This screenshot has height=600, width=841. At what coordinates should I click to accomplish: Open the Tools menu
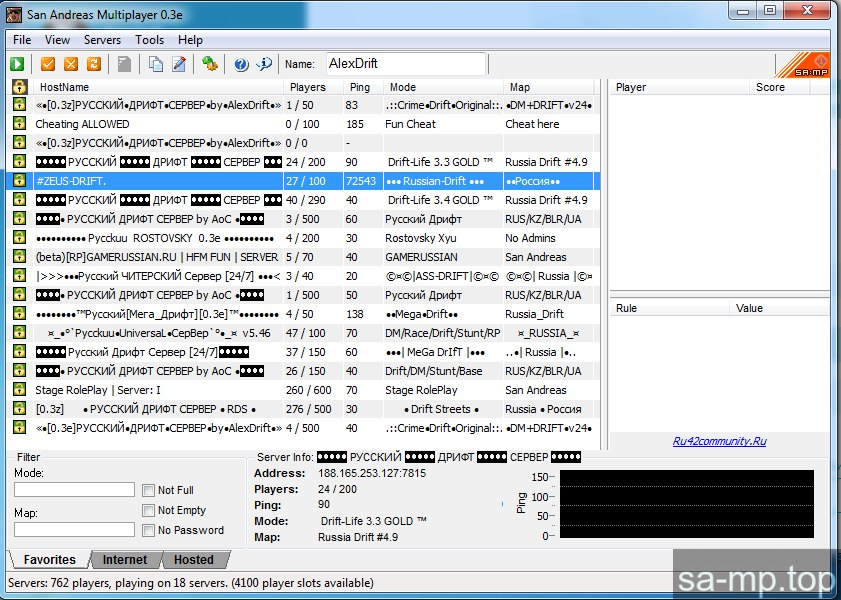pos(149,40)
